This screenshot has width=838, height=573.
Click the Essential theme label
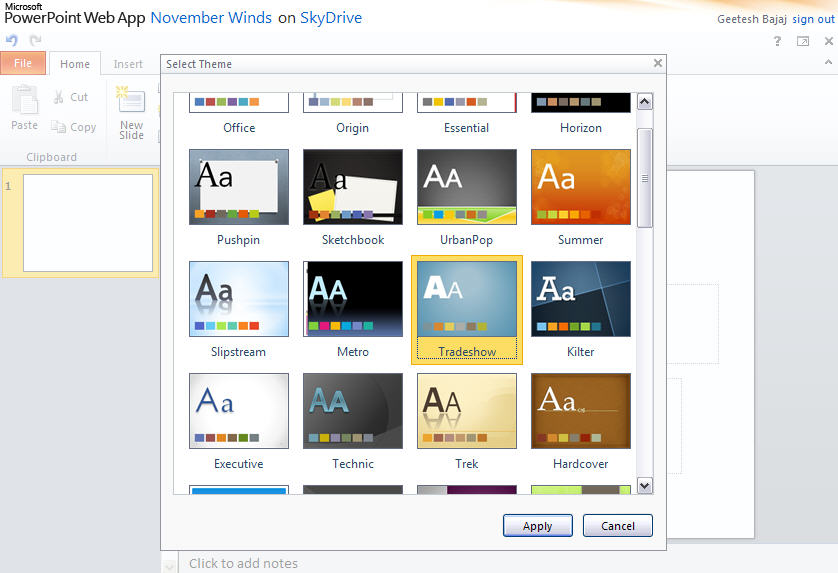(467, 128)
